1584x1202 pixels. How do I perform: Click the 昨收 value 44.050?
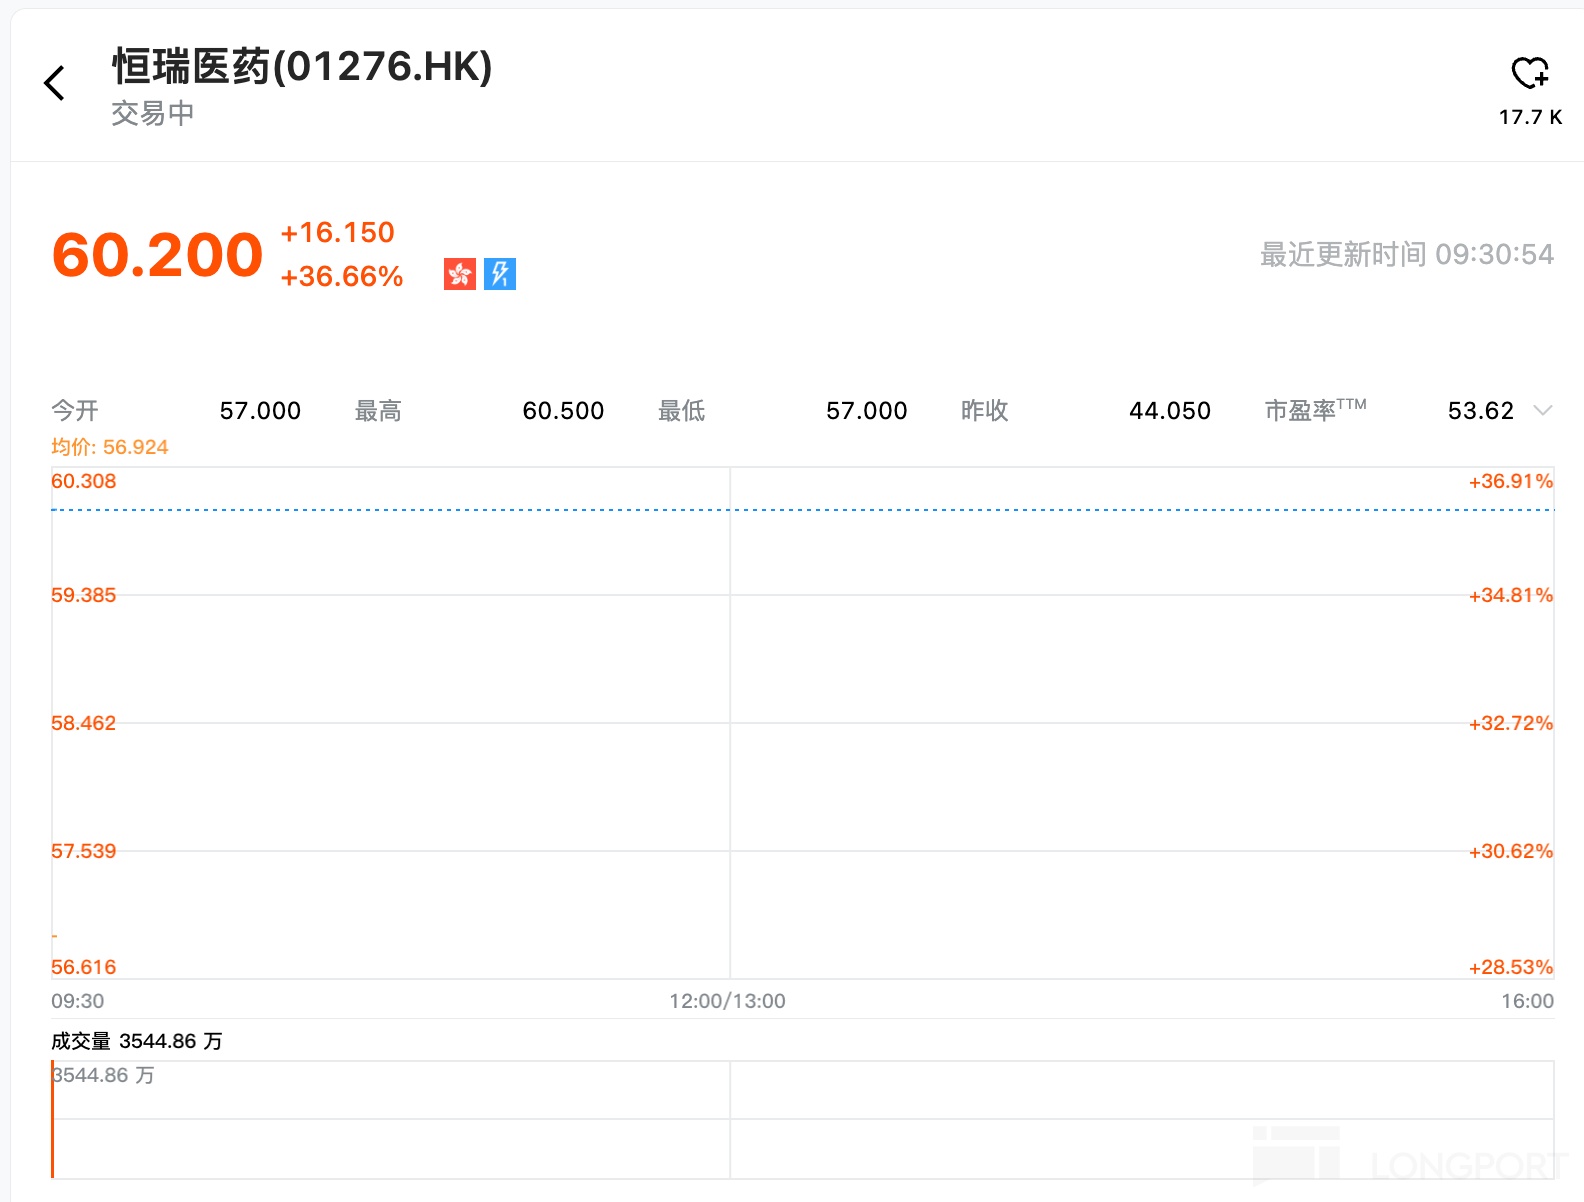pyautogui.click(x=1170, y=411)
